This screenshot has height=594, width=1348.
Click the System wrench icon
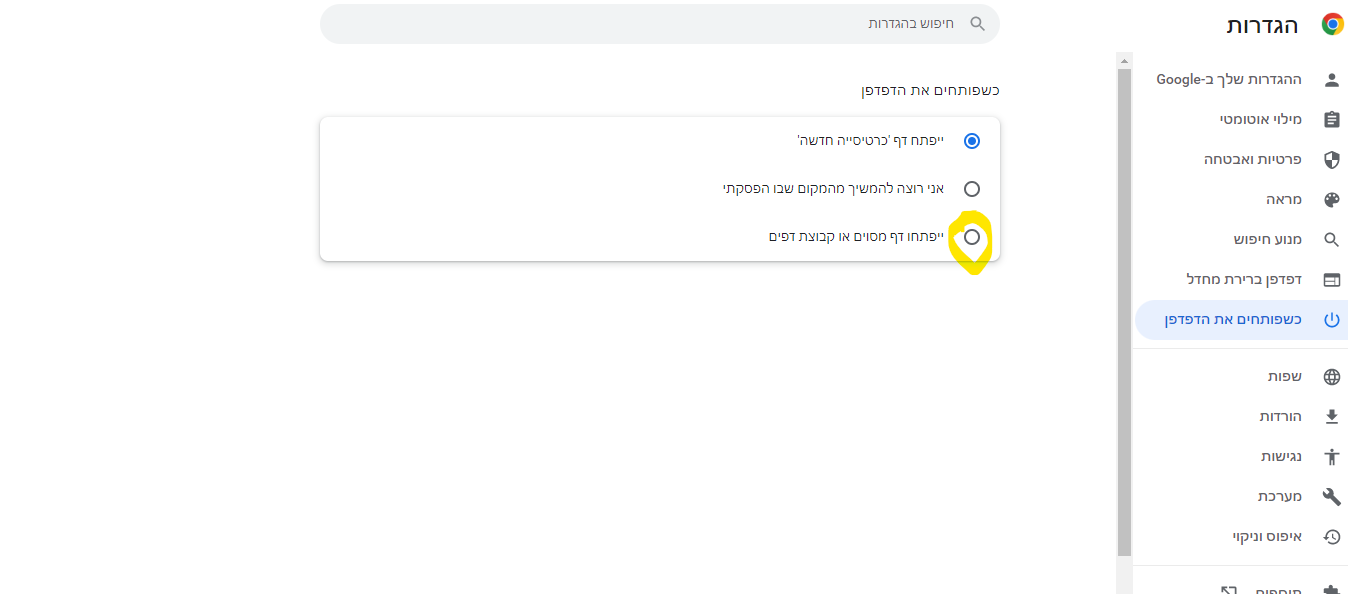(1331, 497)
